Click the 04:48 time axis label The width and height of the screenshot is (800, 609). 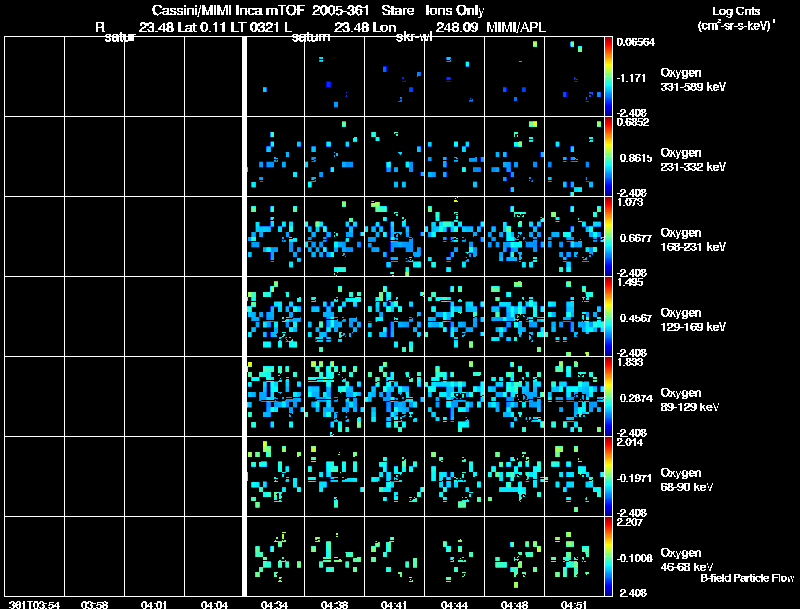point(514,605)
